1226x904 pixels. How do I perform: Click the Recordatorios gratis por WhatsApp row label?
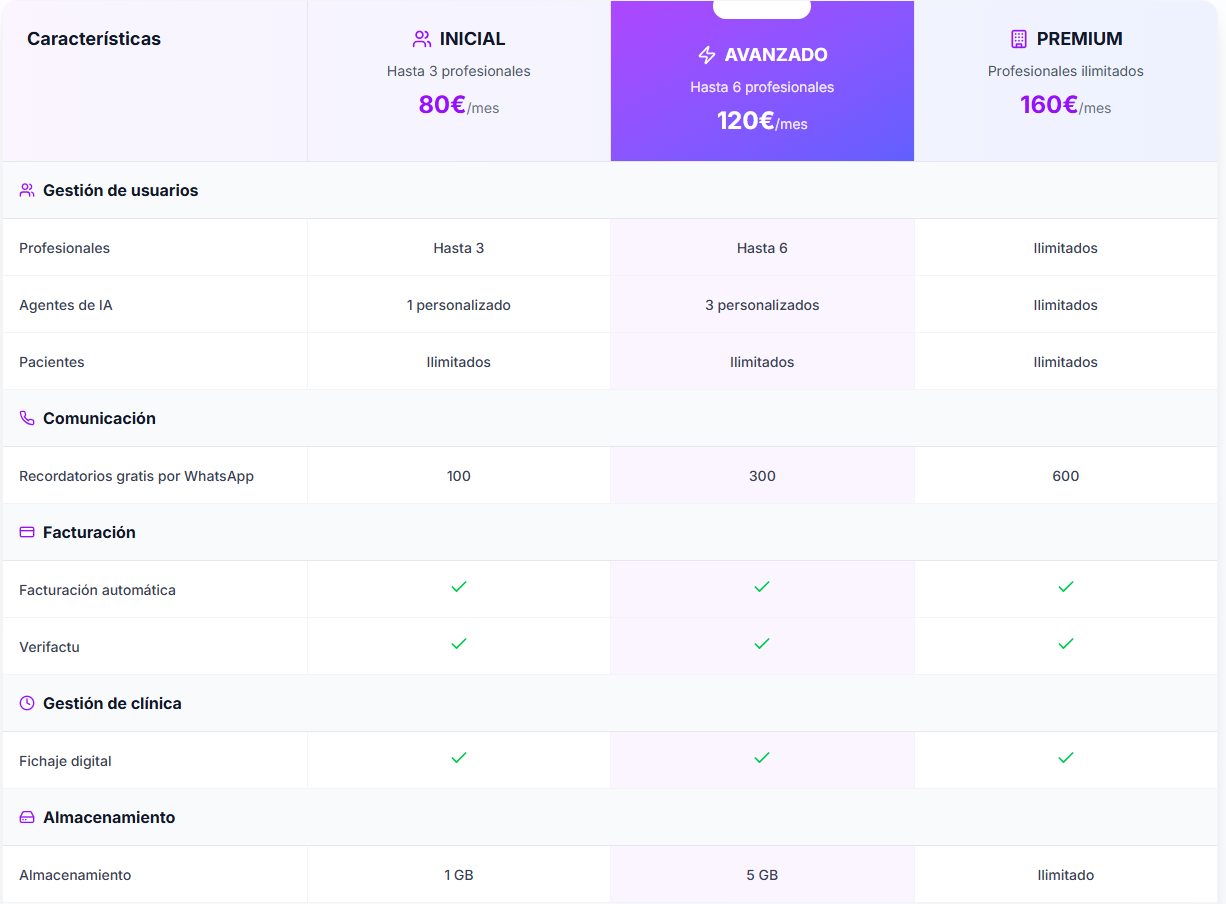coord(136,476)
